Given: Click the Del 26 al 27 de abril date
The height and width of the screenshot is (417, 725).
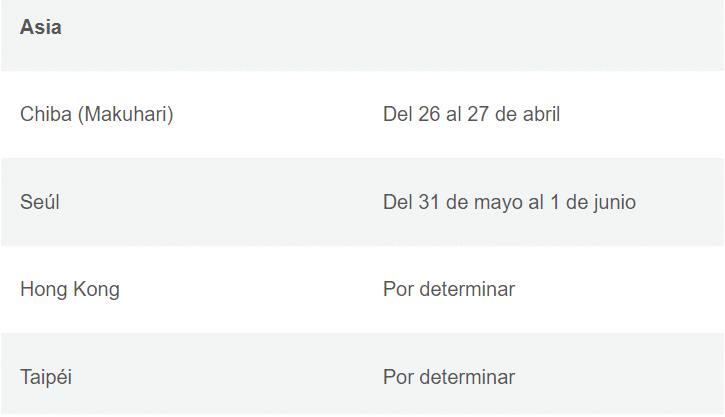Looking at the screenshot, I should (x=471, y=114).
